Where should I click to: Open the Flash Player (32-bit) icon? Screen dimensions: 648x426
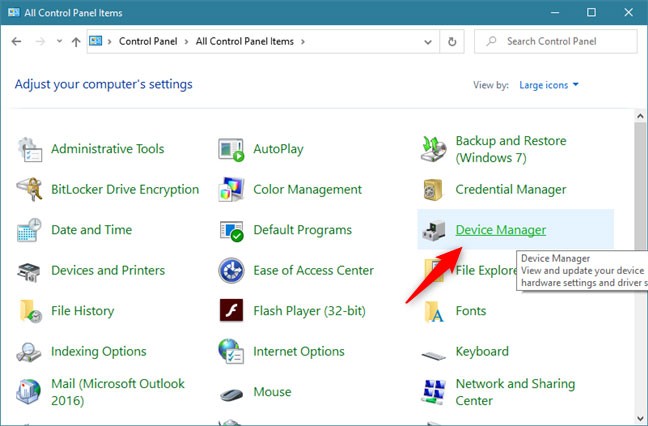(232, 311)
